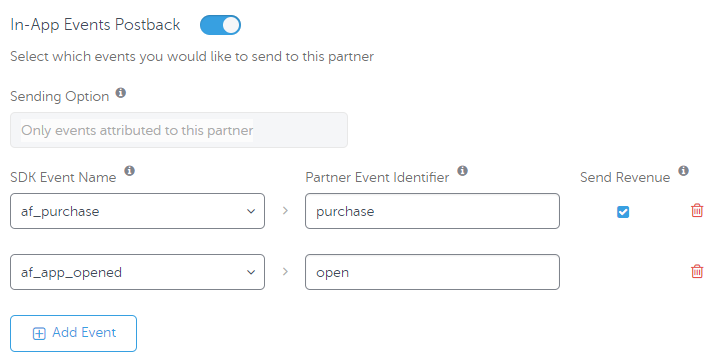Open the af_app_opened SDK event dropdown
The height and width of the screenshot is (360, 711).
click(137, 272)
